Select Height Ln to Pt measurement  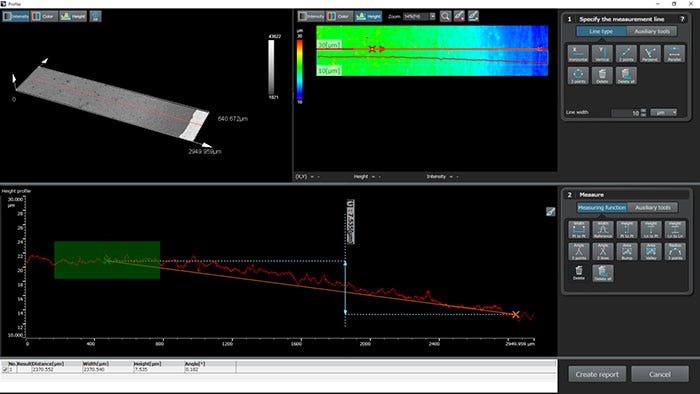[x=651, y=229]
